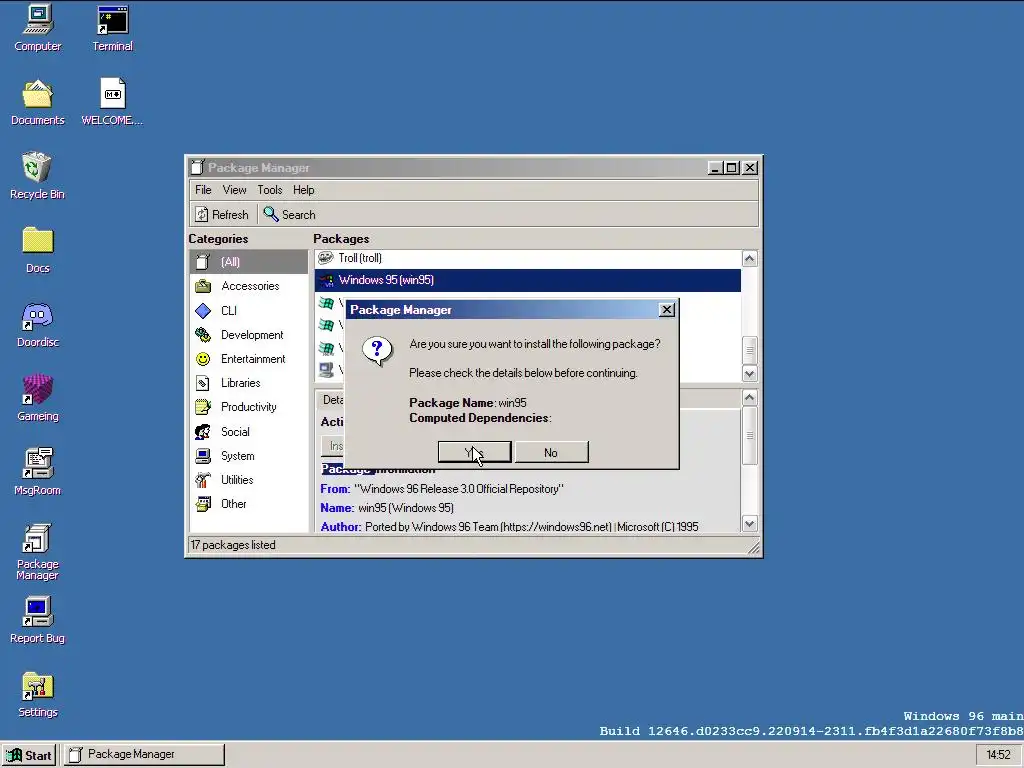
Task: Launch the Gameing cube icon
Action: pos(37,398)
